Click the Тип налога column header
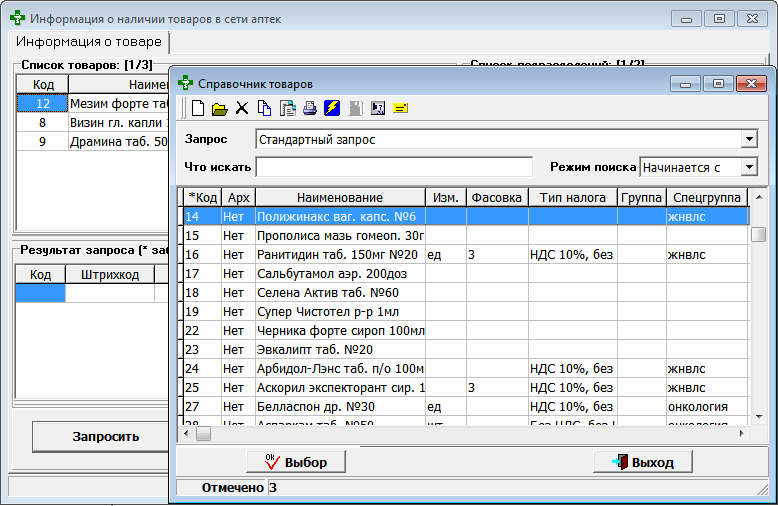 click(571, 198)
